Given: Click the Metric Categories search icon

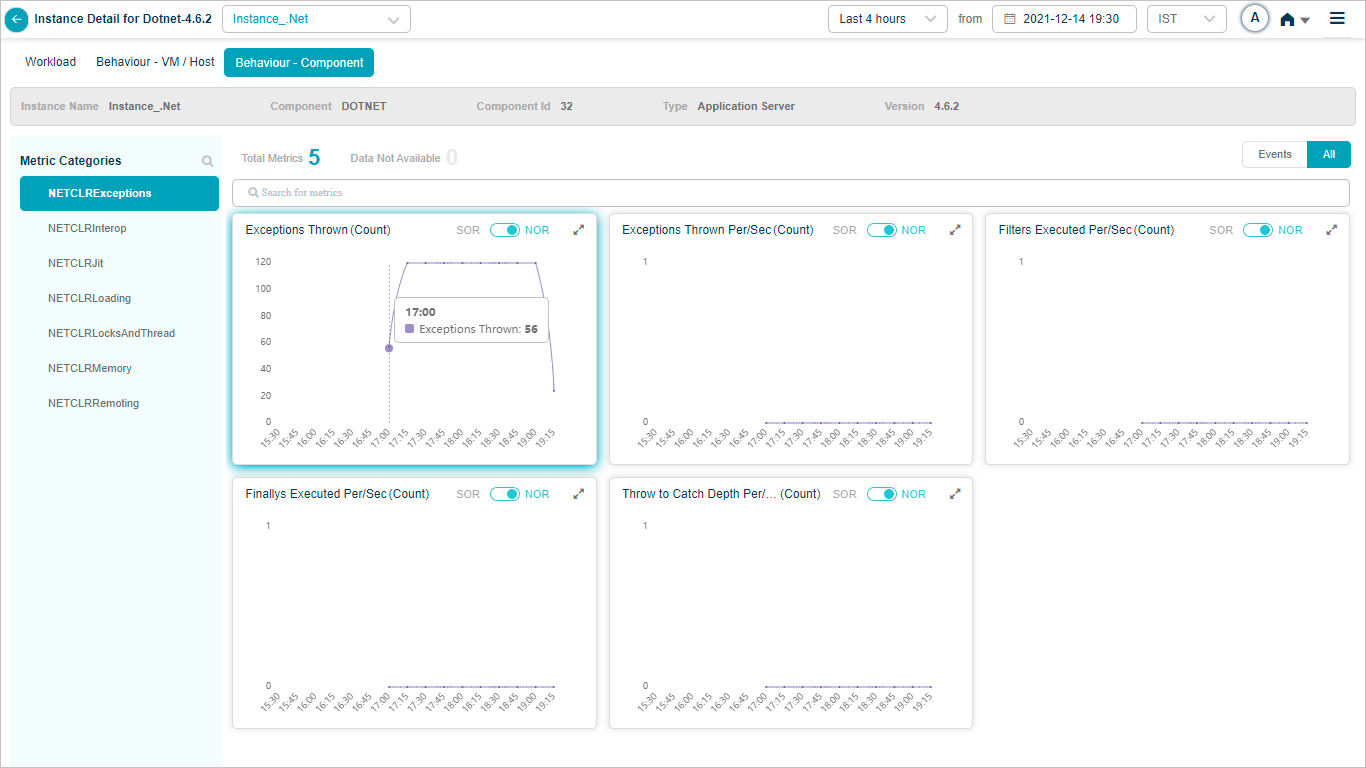Looking at the screenshot, I should point(207,161).
